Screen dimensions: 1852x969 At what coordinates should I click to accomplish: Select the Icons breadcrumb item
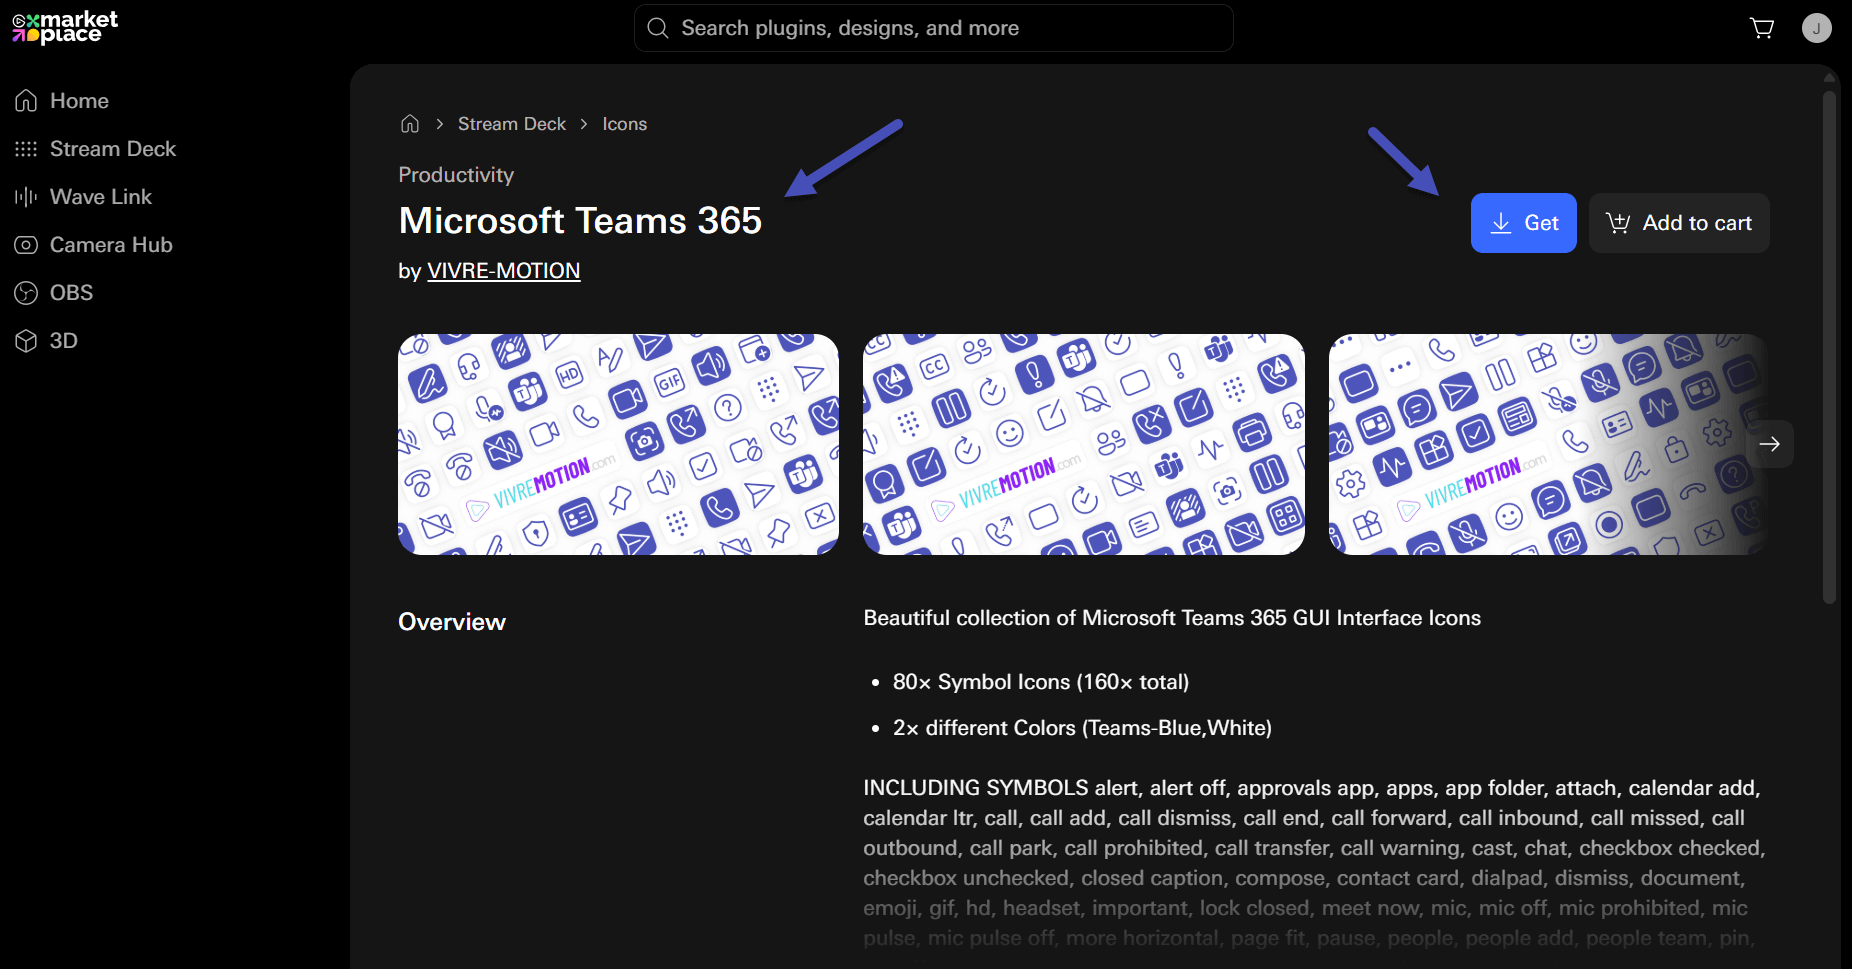[624, 123]
